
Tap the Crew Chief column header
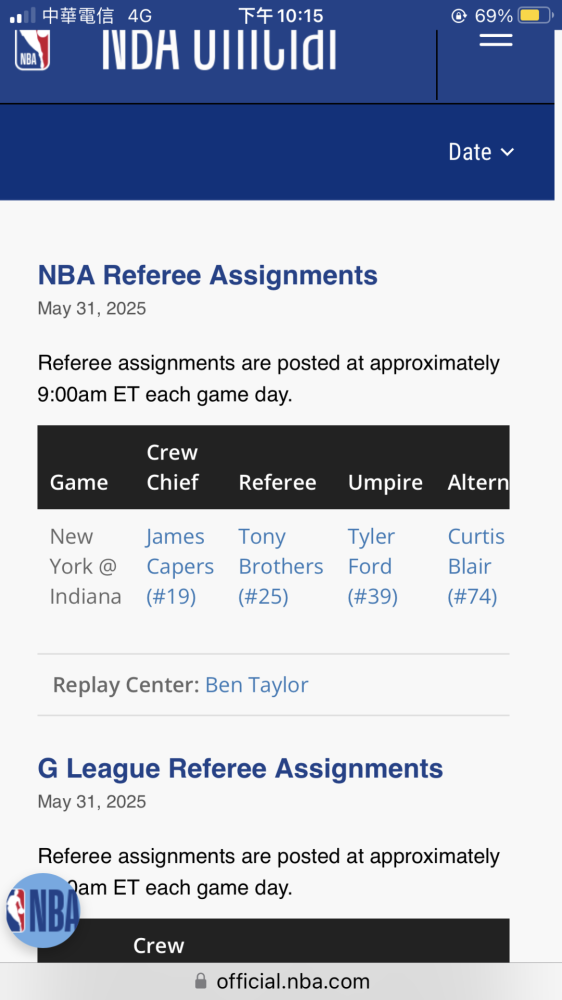click(x=172, y=467)
